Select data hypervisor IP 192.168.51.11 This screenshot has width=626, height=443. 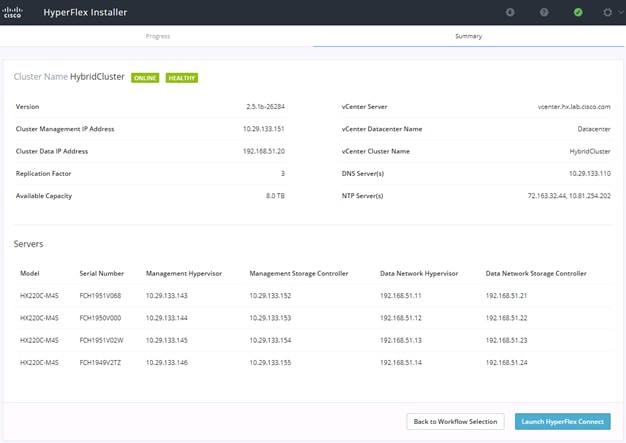click(400, 296)
